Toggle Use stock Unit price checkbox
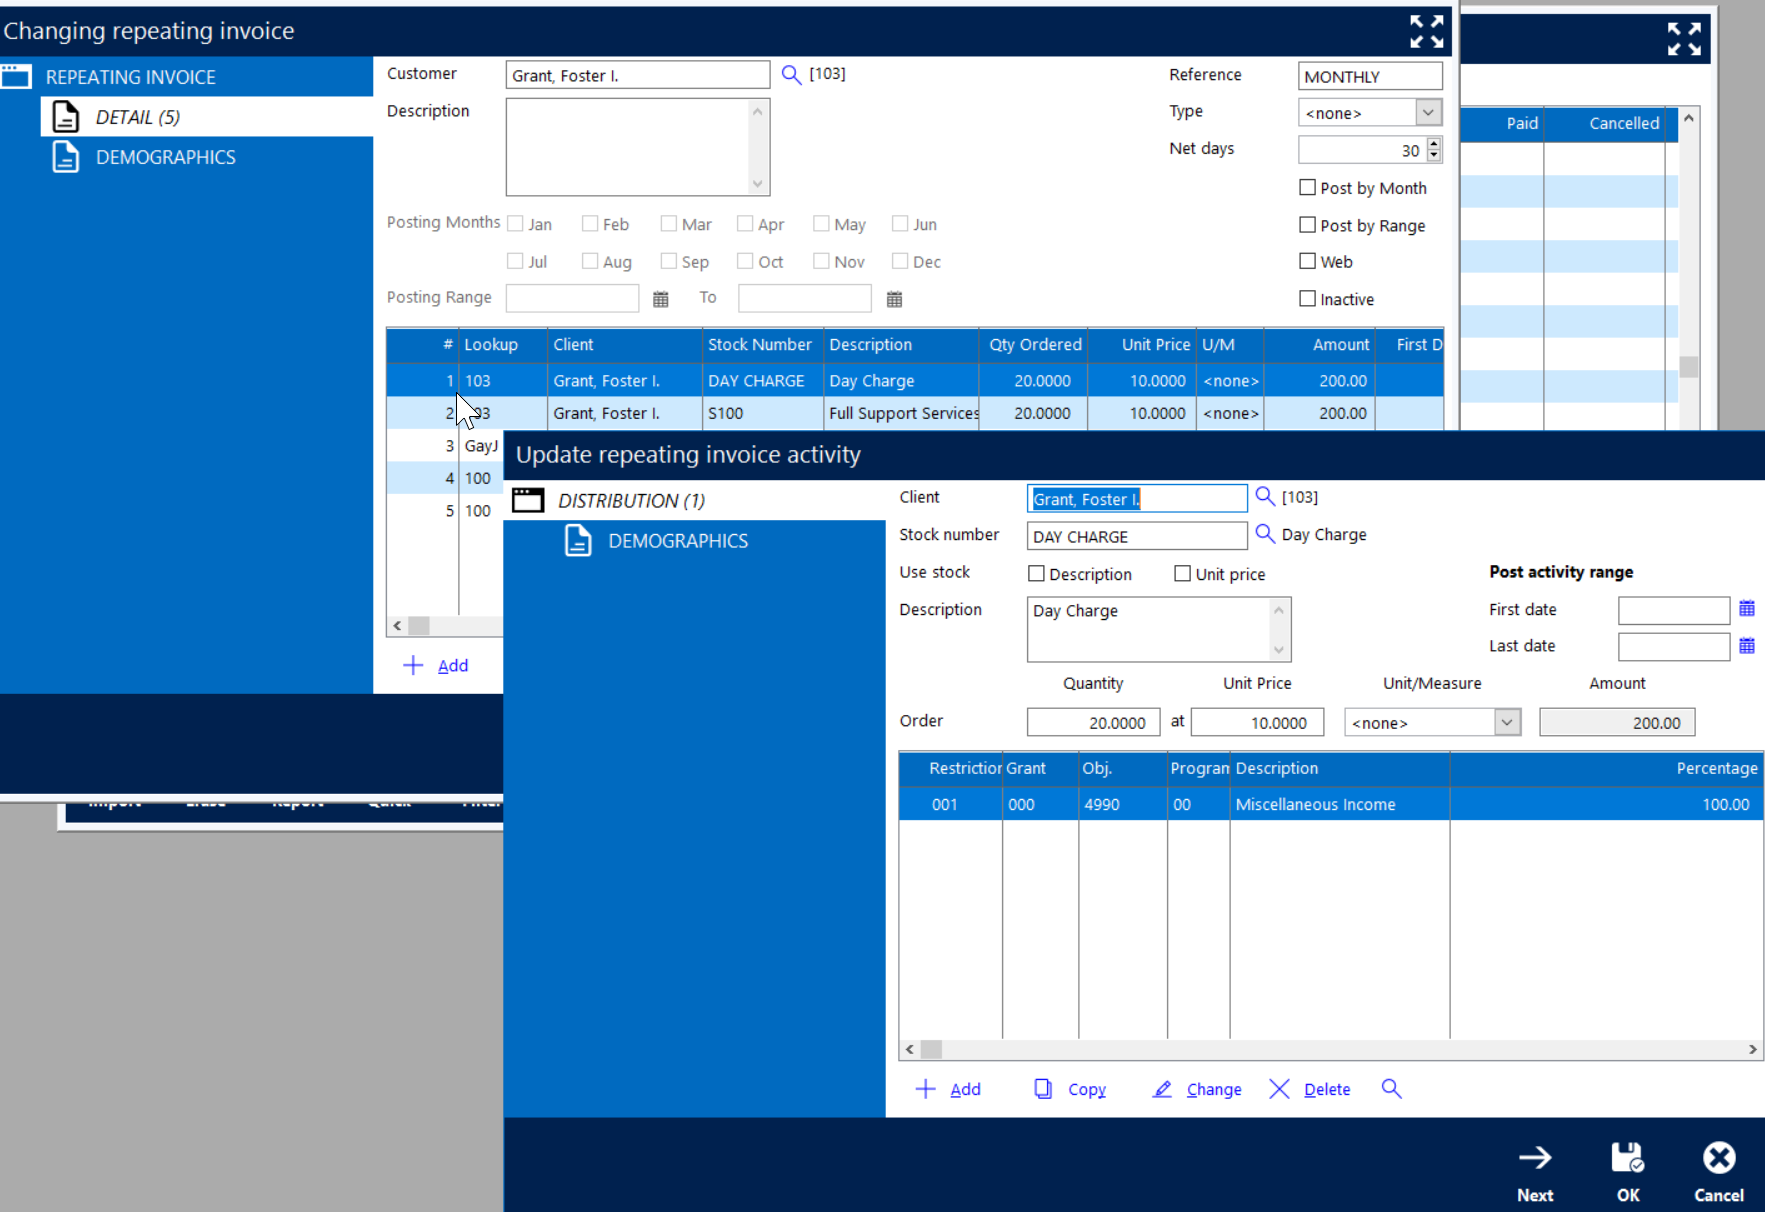Viewport: 1765px width, 1212px height. pos(1182,574)
